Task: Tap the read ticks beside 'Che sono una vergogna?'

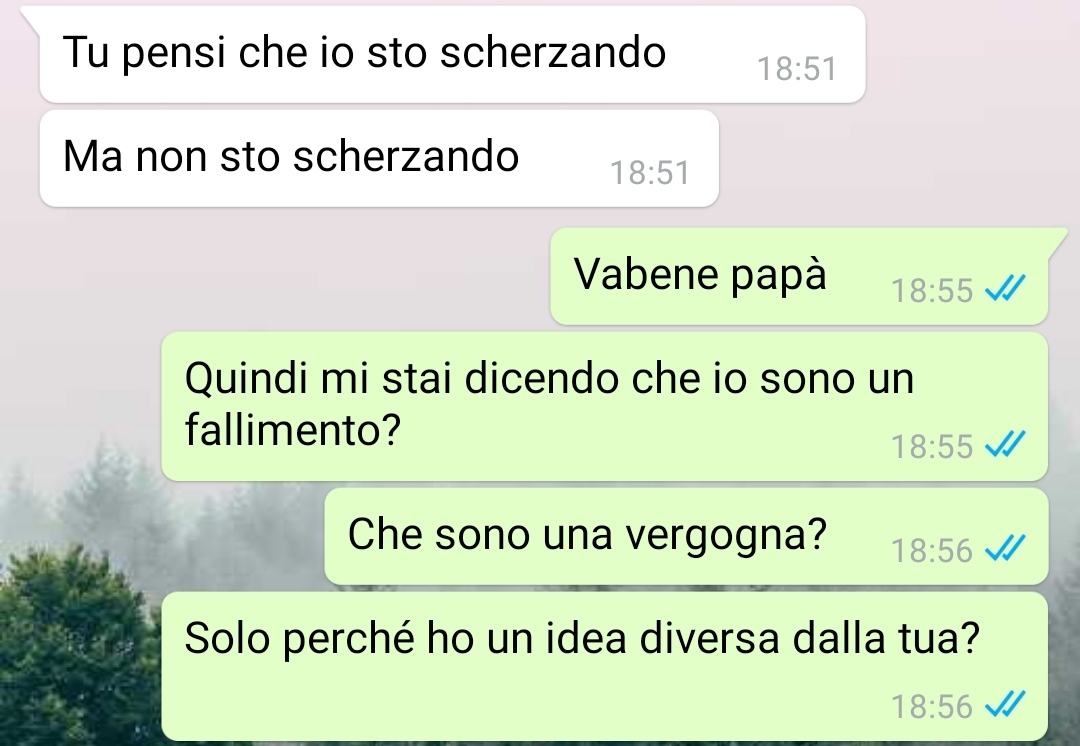Action: 1006,548
